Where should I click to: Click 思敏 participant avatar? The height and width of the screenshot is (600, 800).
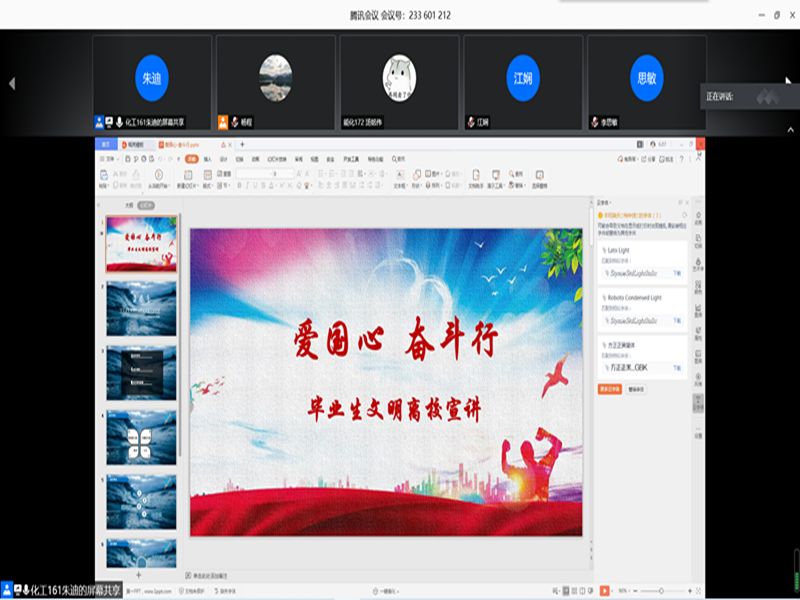click(646, 78)
